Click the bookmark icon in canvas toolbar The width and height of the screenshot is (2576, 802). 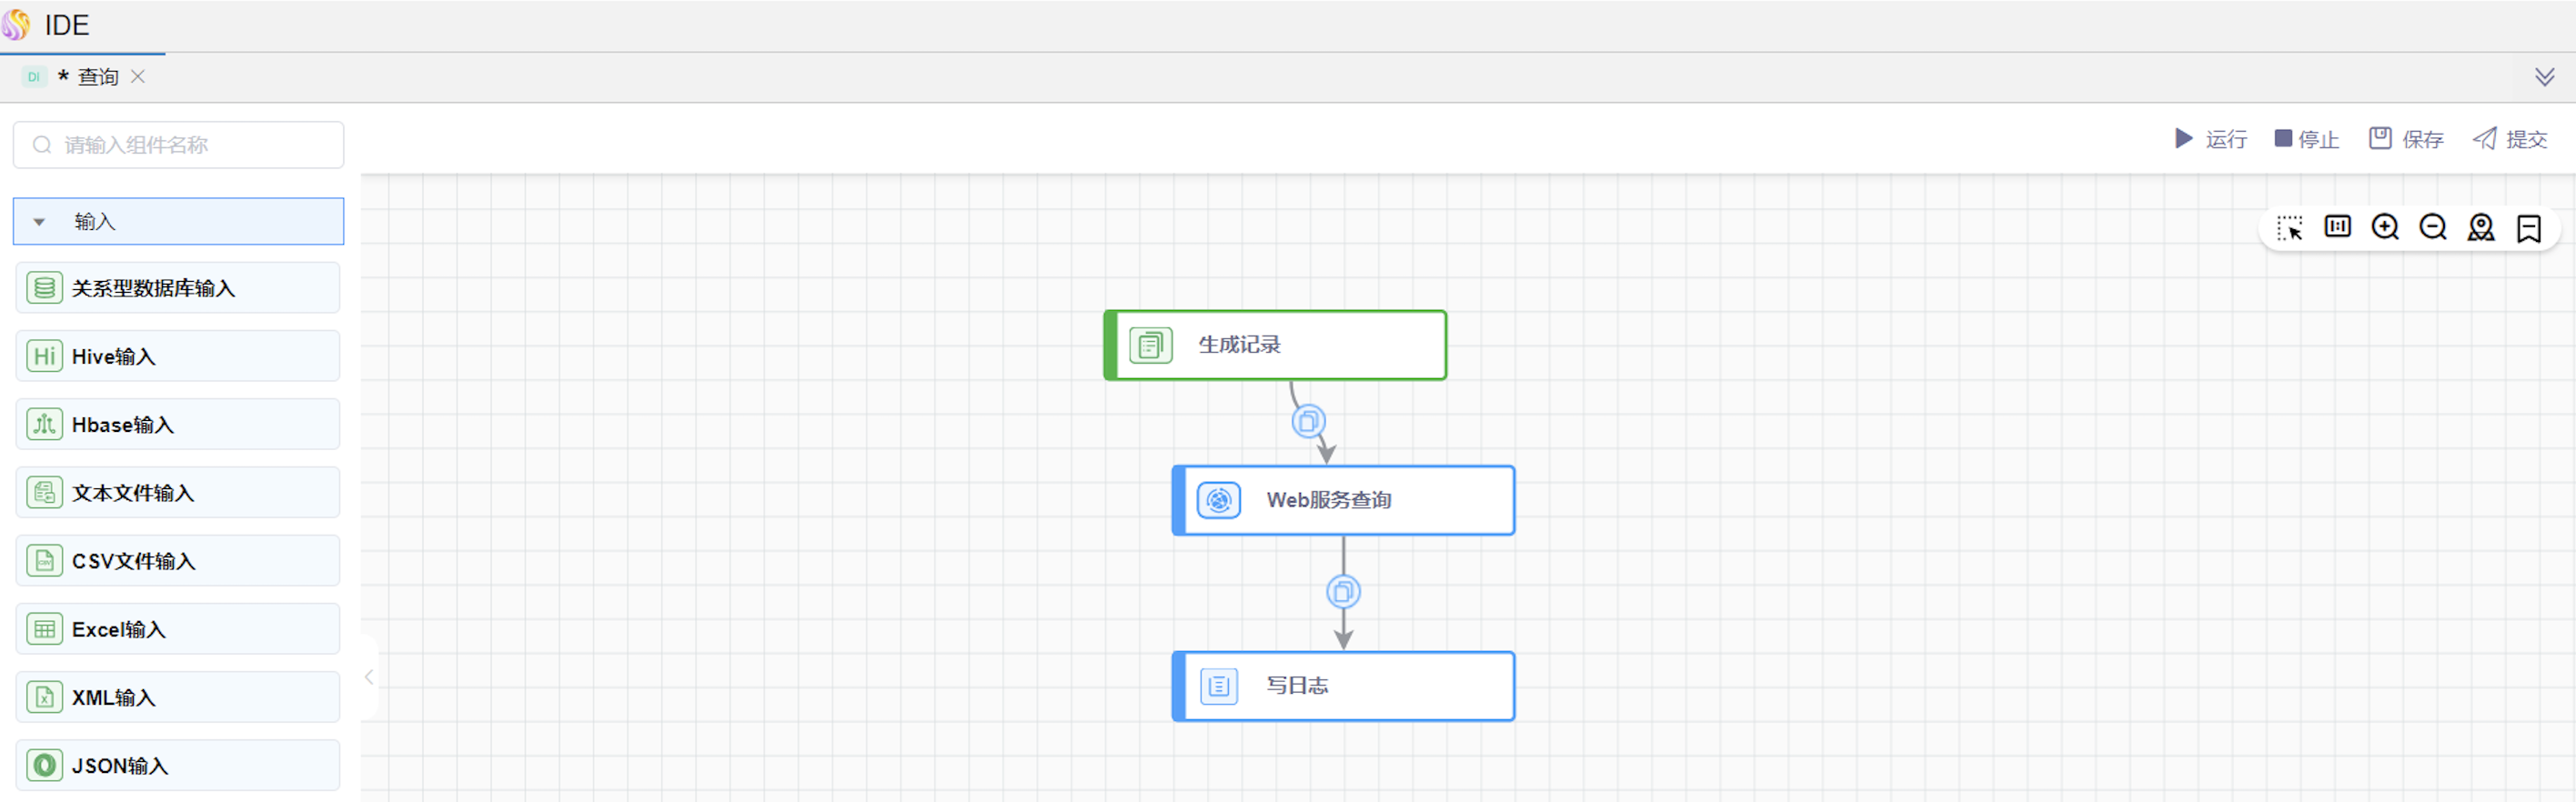point(2528,229)
